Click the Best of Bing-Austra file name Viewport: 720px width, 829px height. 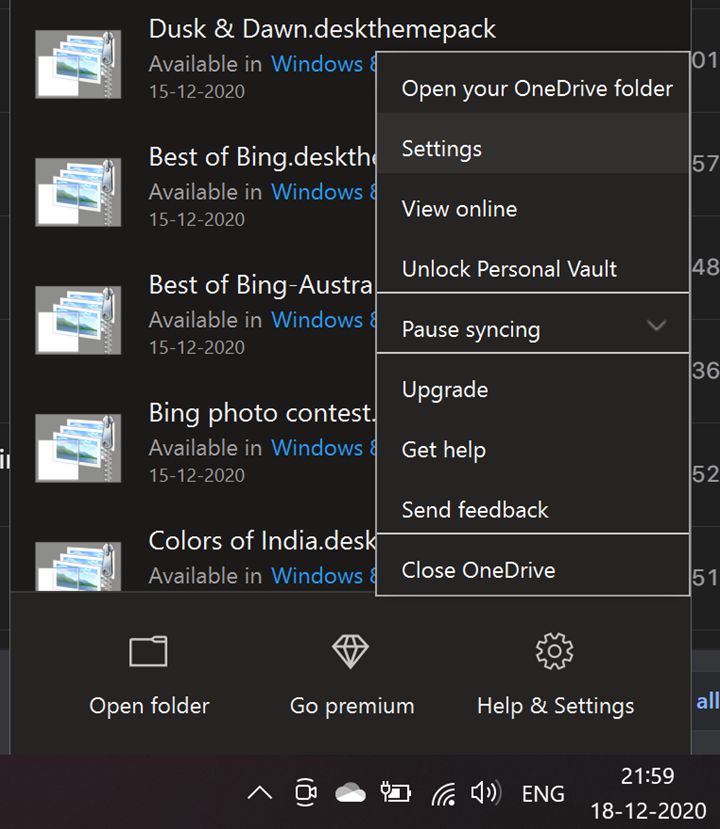[262, 285]
